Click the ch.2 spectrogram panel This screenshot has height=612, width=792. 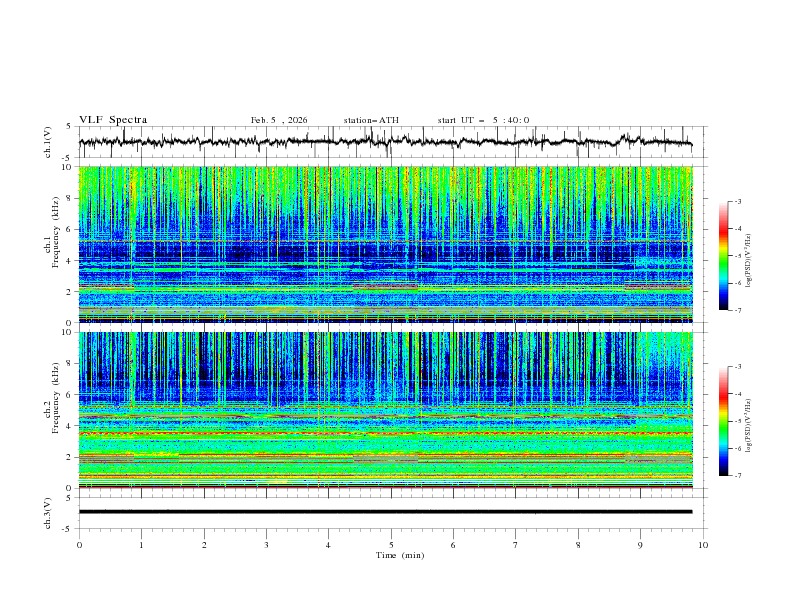point(385,410)
